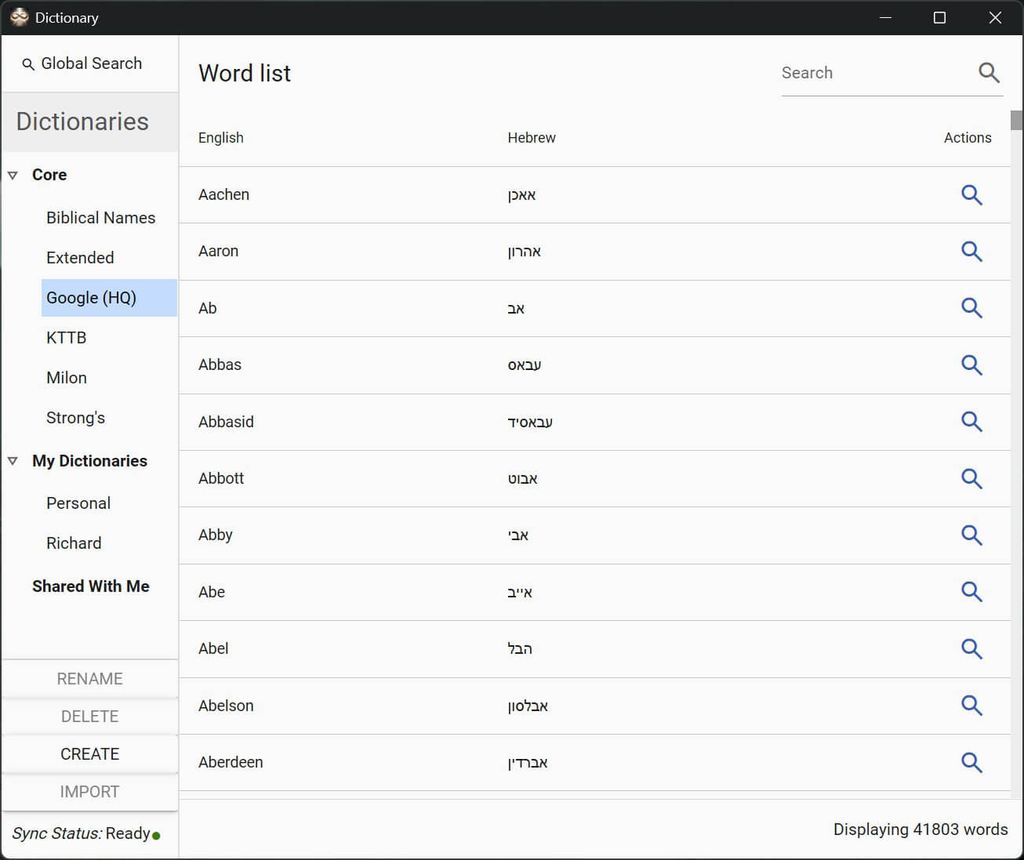The height and width of the screenshot is (860, 1024).
Task: Open lookup icon for Aaron entry
Action: 971,251
